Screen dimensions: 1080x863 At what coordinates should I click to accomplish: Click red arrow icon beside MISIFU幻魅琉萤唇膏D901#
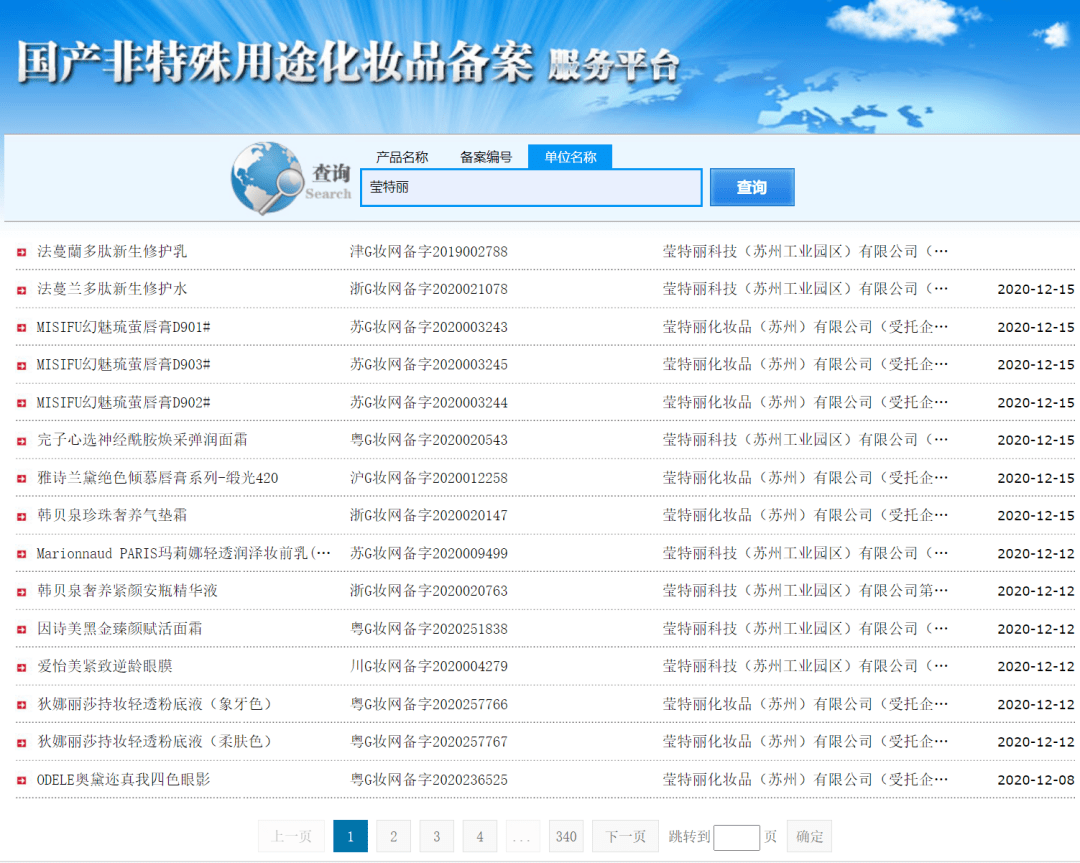tap(21, 328)
